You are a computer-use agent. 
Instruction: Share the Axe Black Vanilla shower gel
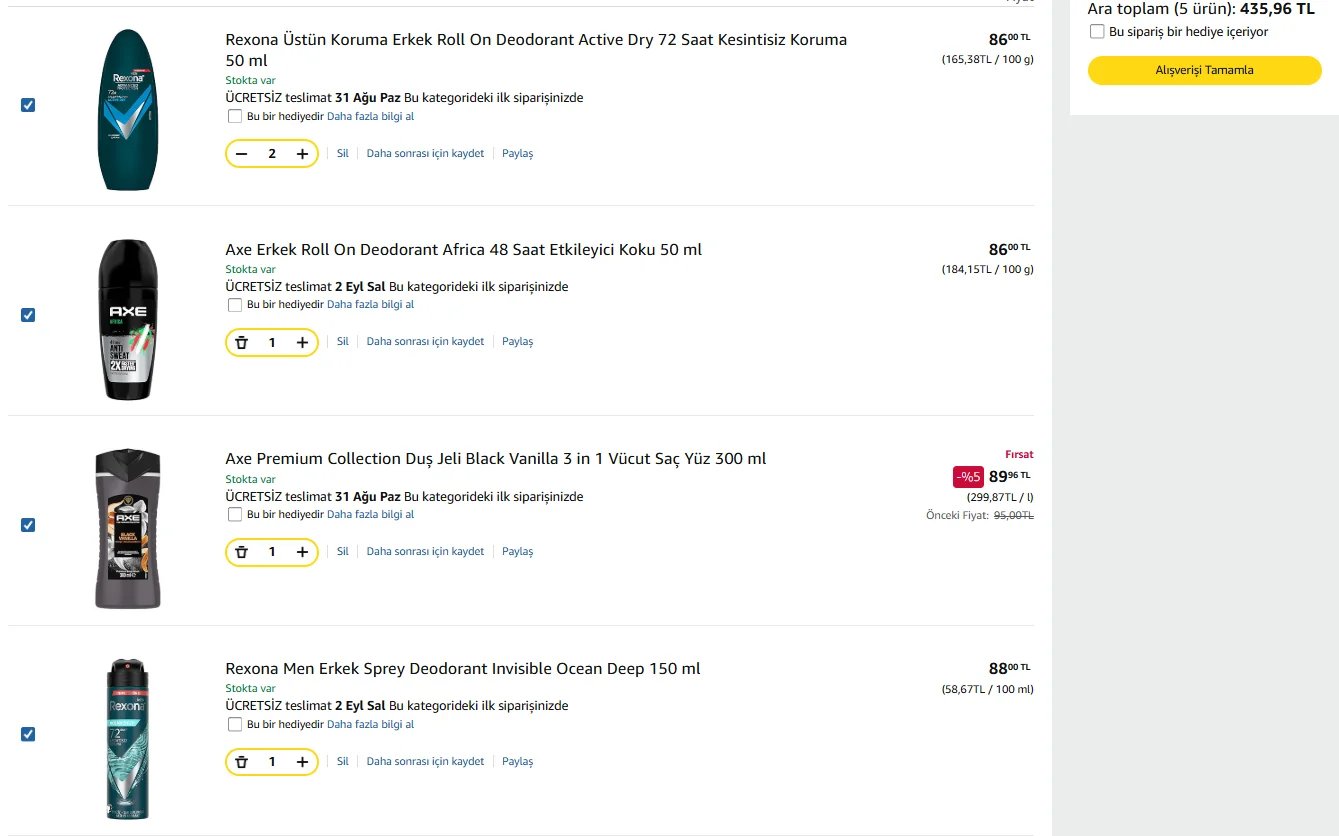517,552
